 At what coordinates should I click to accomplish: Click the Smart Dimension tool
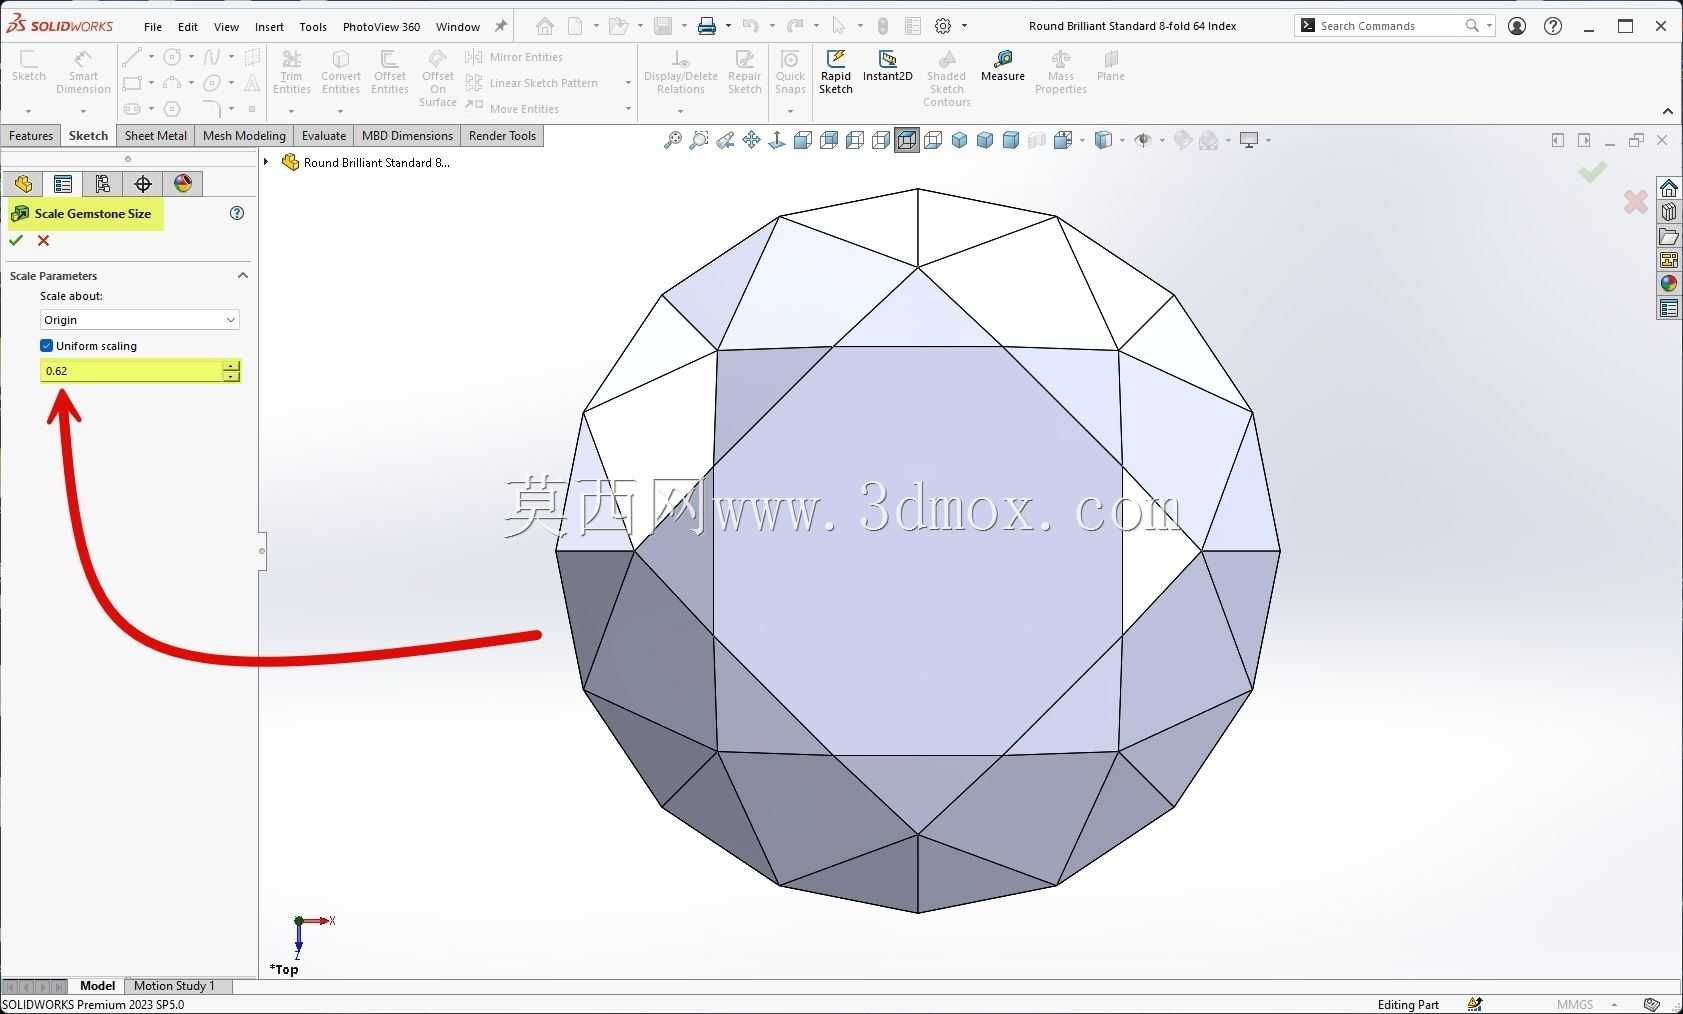(x=83, y=73)
